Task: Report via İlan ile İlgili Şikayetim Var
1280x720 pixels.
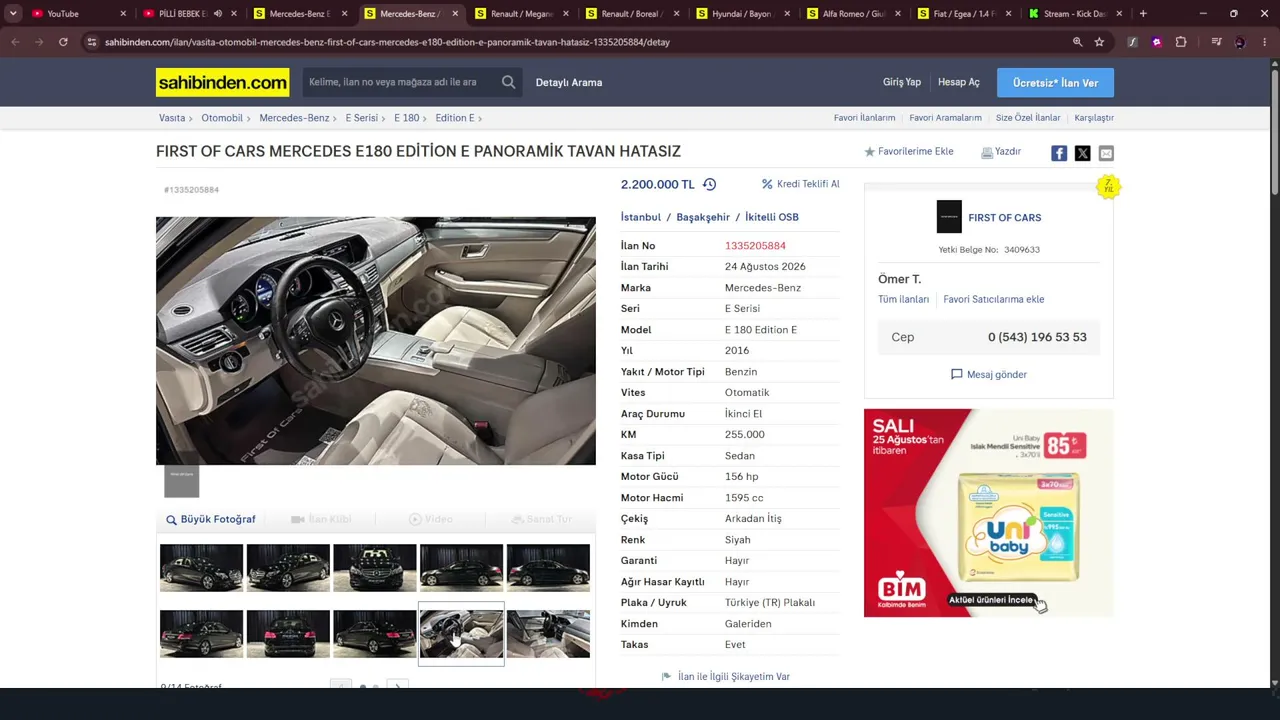Action: [726, 677]
